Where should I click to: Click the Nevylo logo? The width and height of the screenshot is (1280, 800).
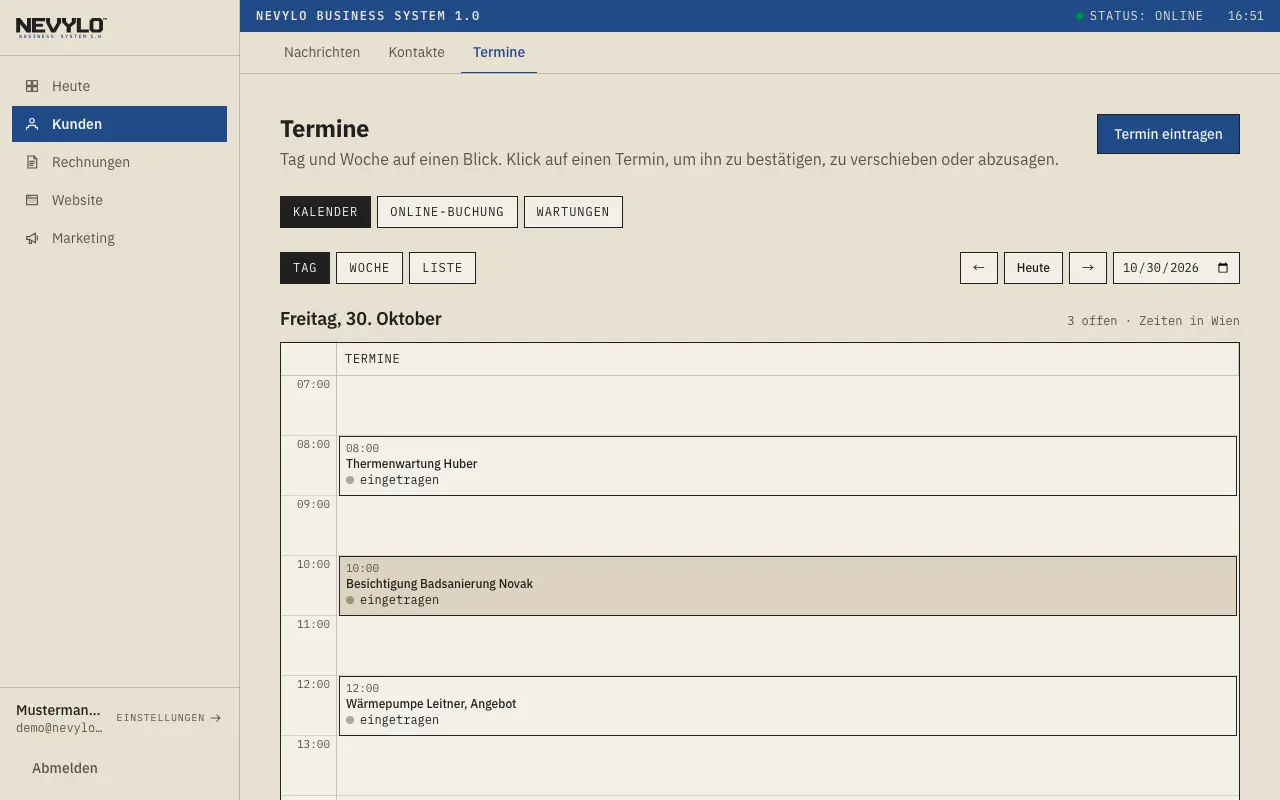61,28
